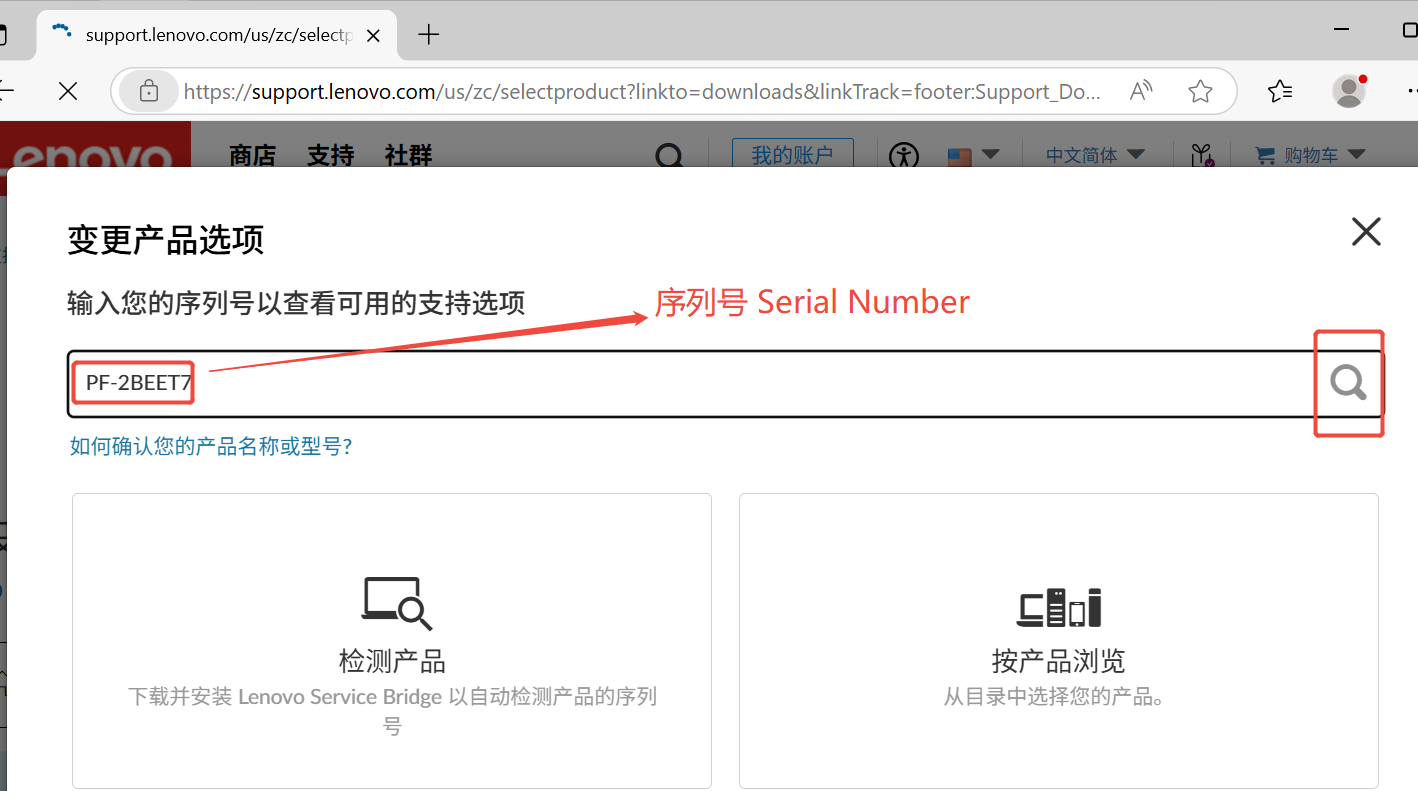Open a new browser tab

(x=429, y=35)
